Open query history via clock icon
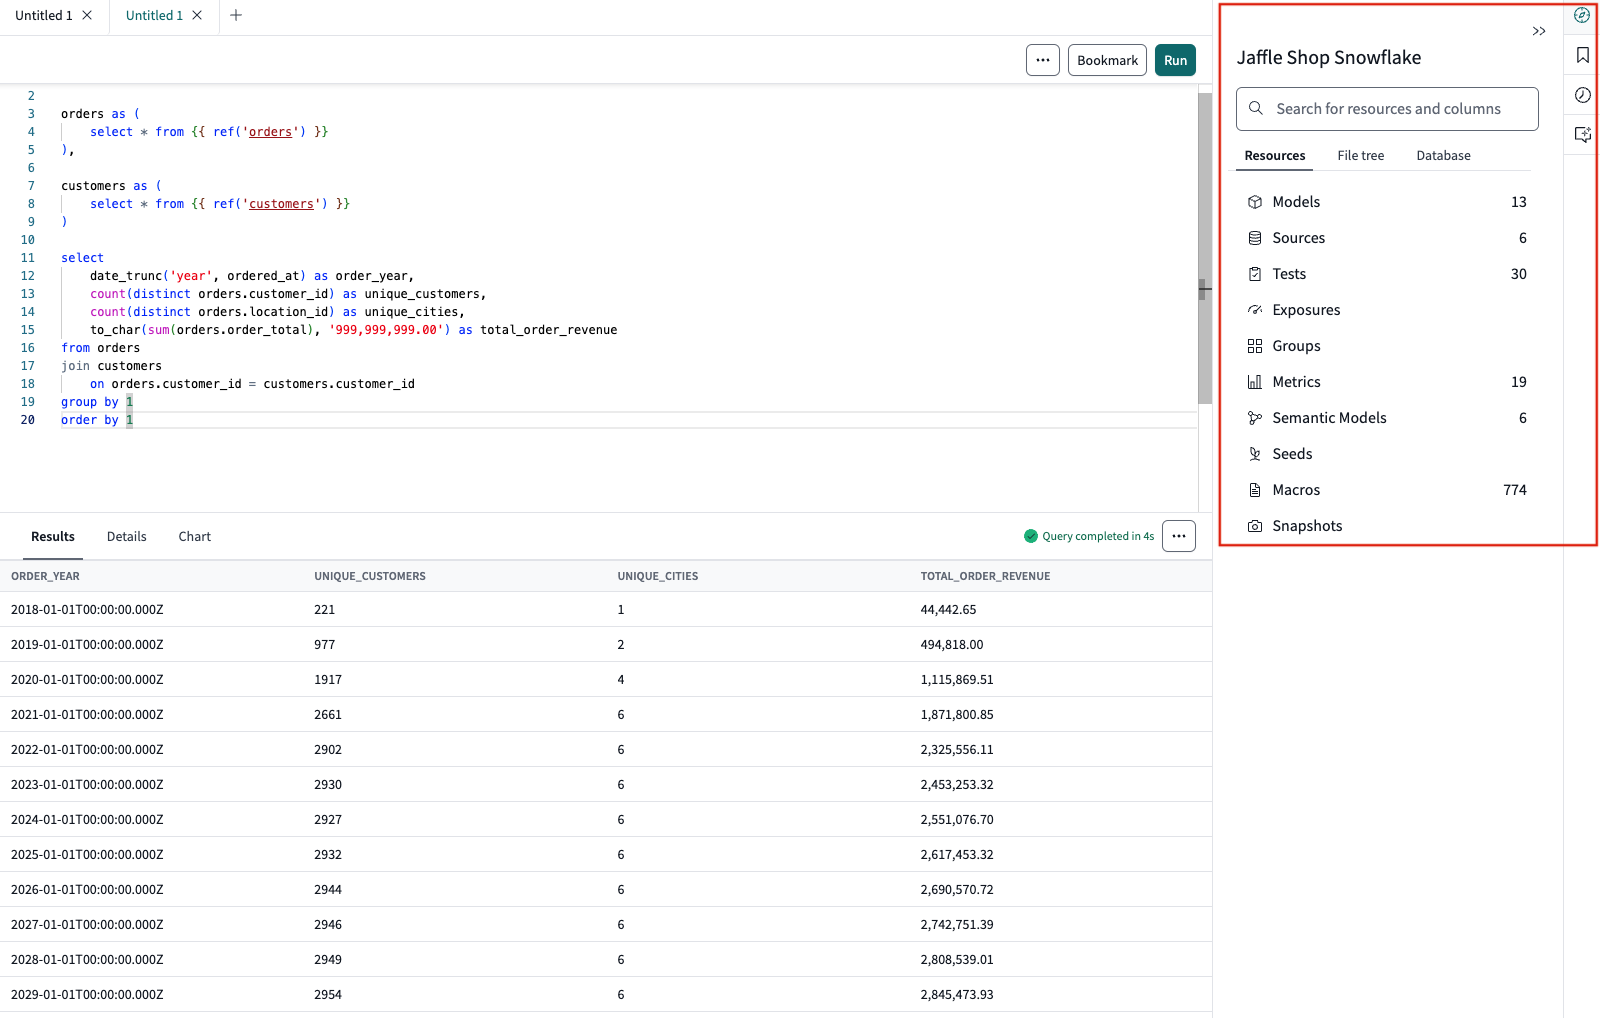 [1583, 95]
